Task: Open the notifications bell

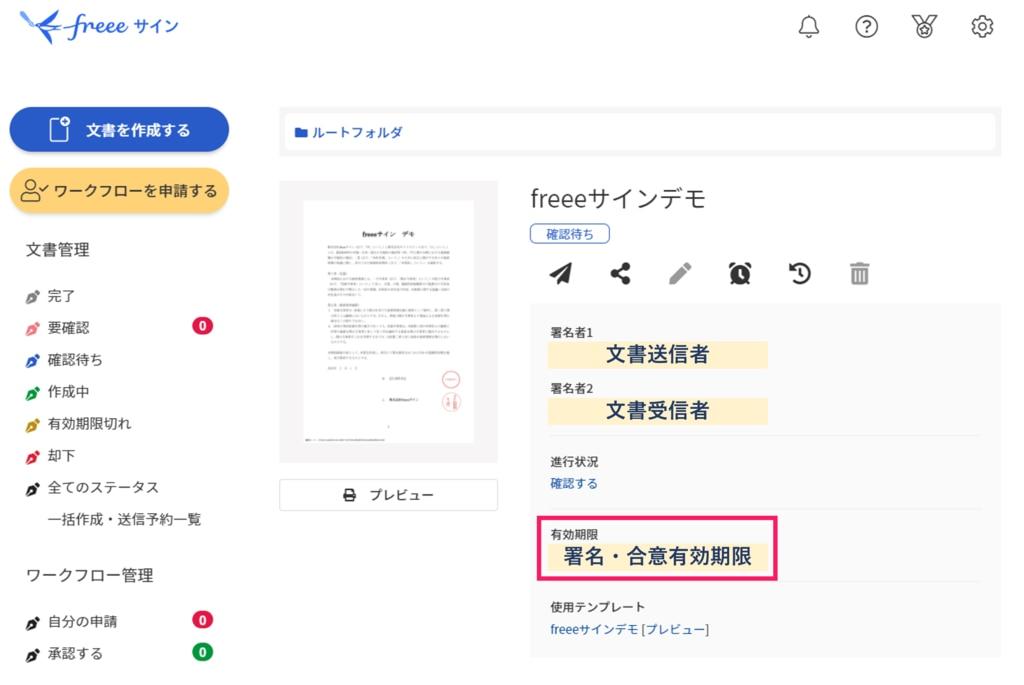Action: 808,27
